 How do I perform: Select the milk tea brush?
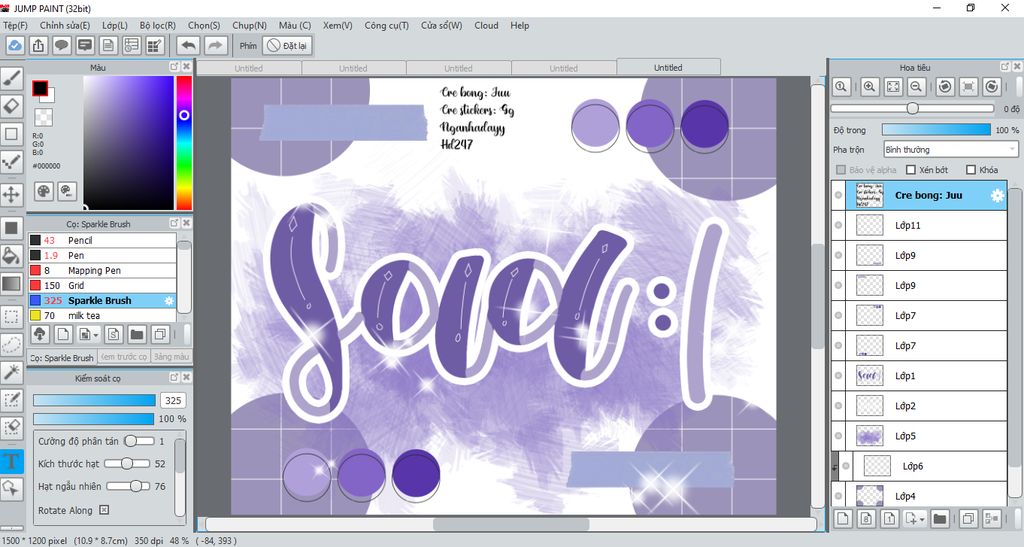click(102, 315)
